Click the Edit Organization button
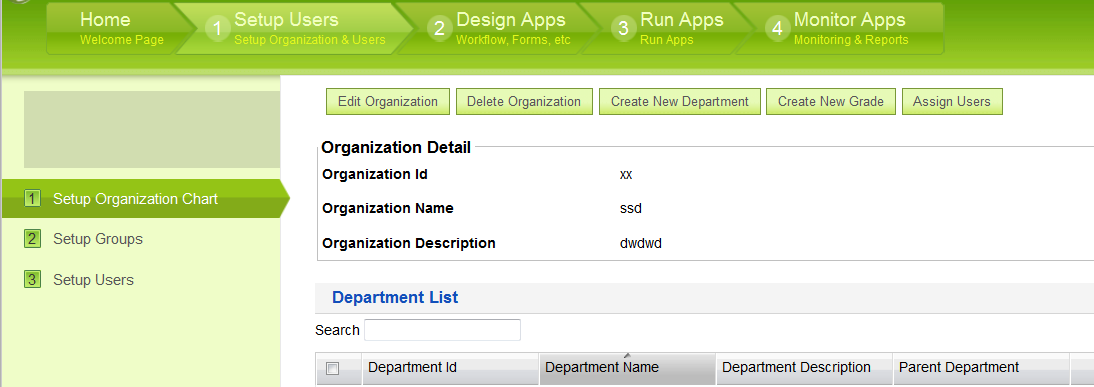 point(388,102)
